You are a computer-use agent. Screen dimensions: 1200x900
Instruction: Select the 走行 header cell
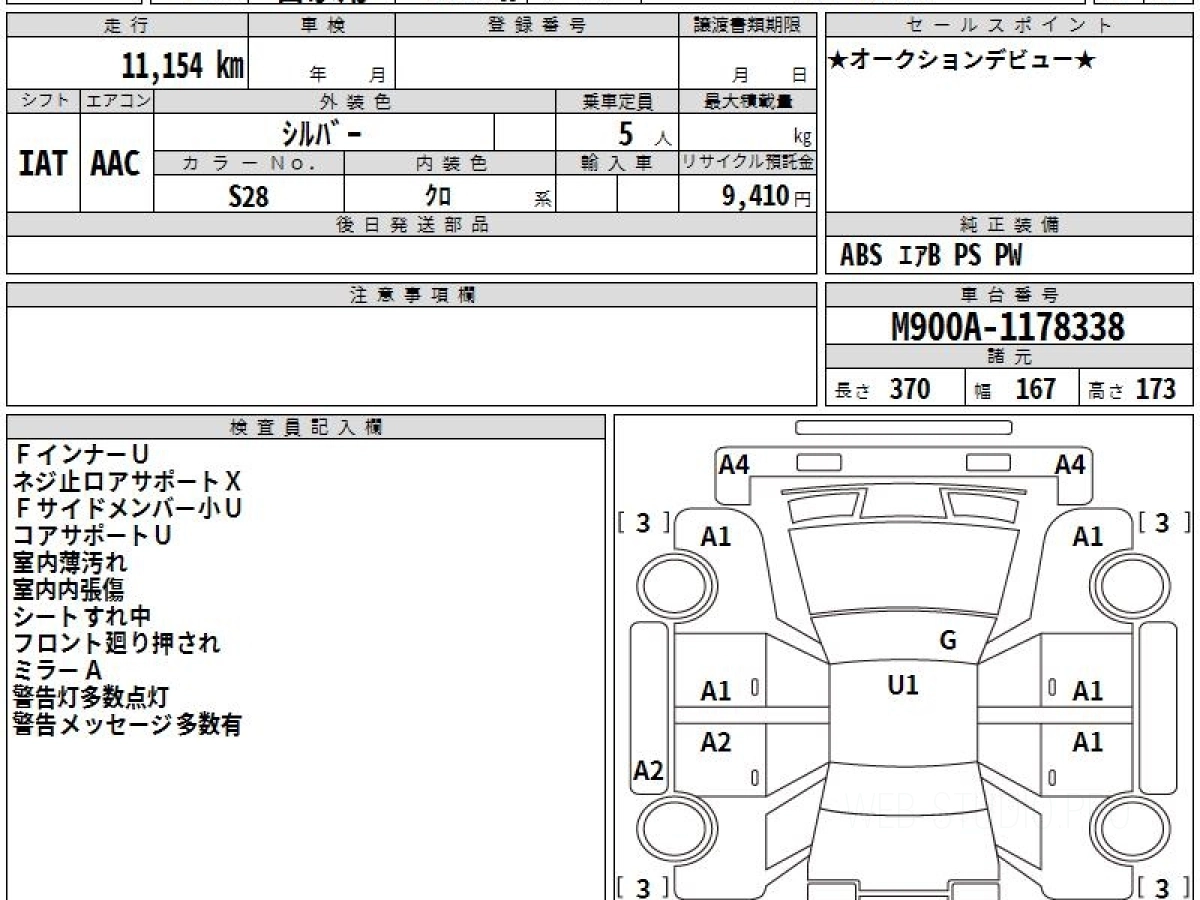(127, 25)
